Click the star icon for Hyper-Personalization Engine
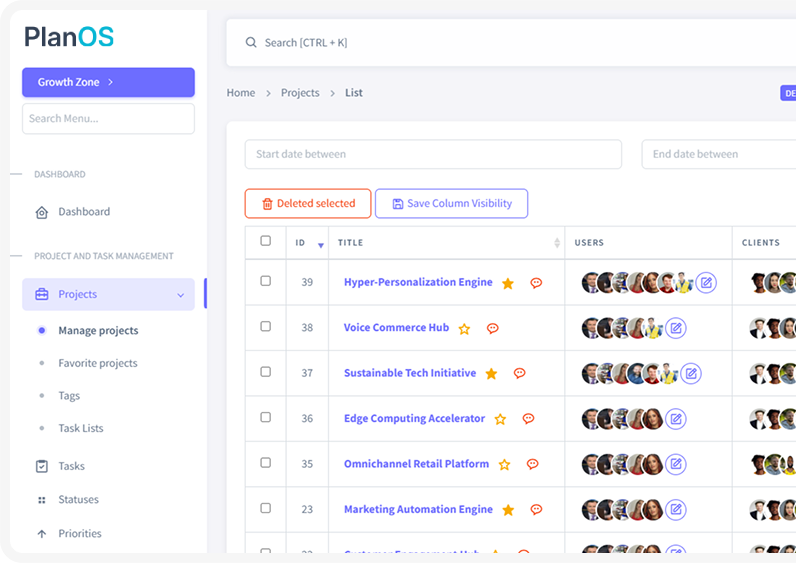796x563 pixels. (508, 283)
